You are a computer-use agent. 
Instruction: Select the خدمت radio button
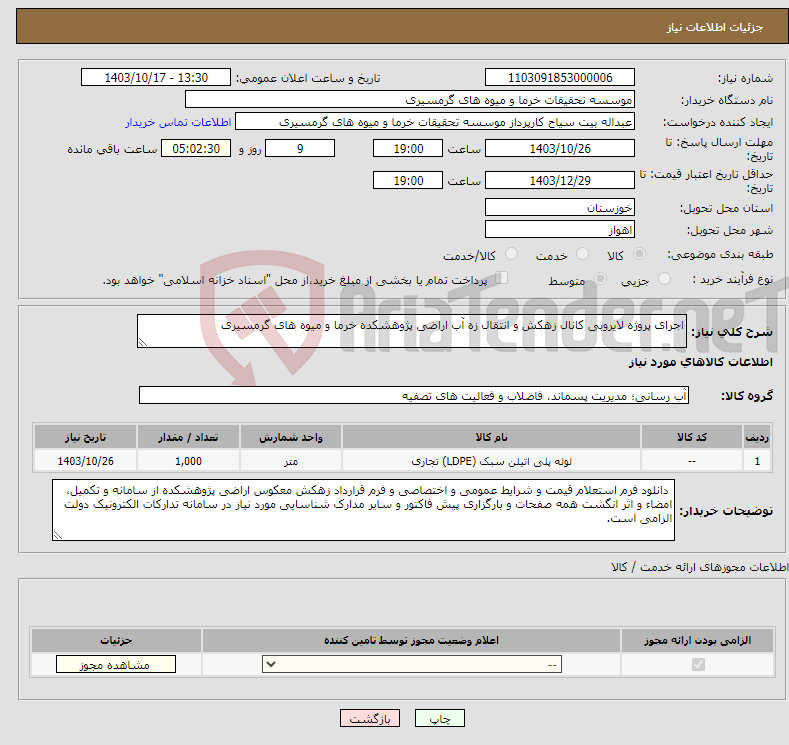[x=582, y=254]
